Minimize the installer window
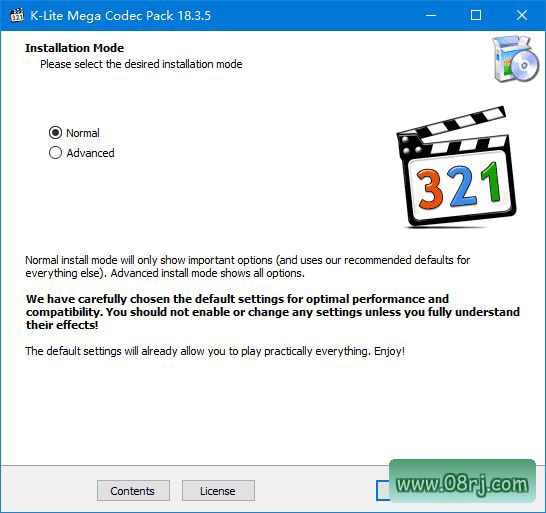The image size is (546, 513). [x=431, y=15]
